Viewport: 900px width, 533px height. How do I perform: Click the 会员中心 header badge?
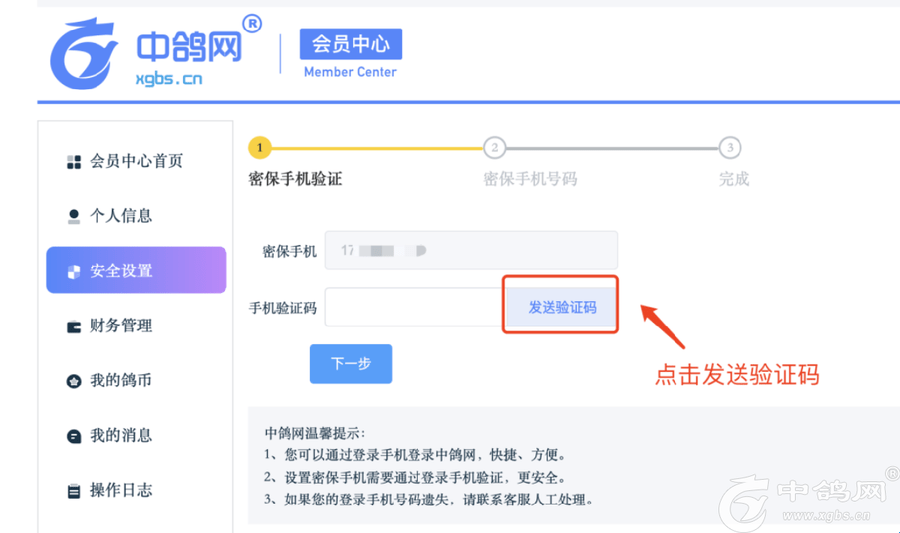coord(350,44)
